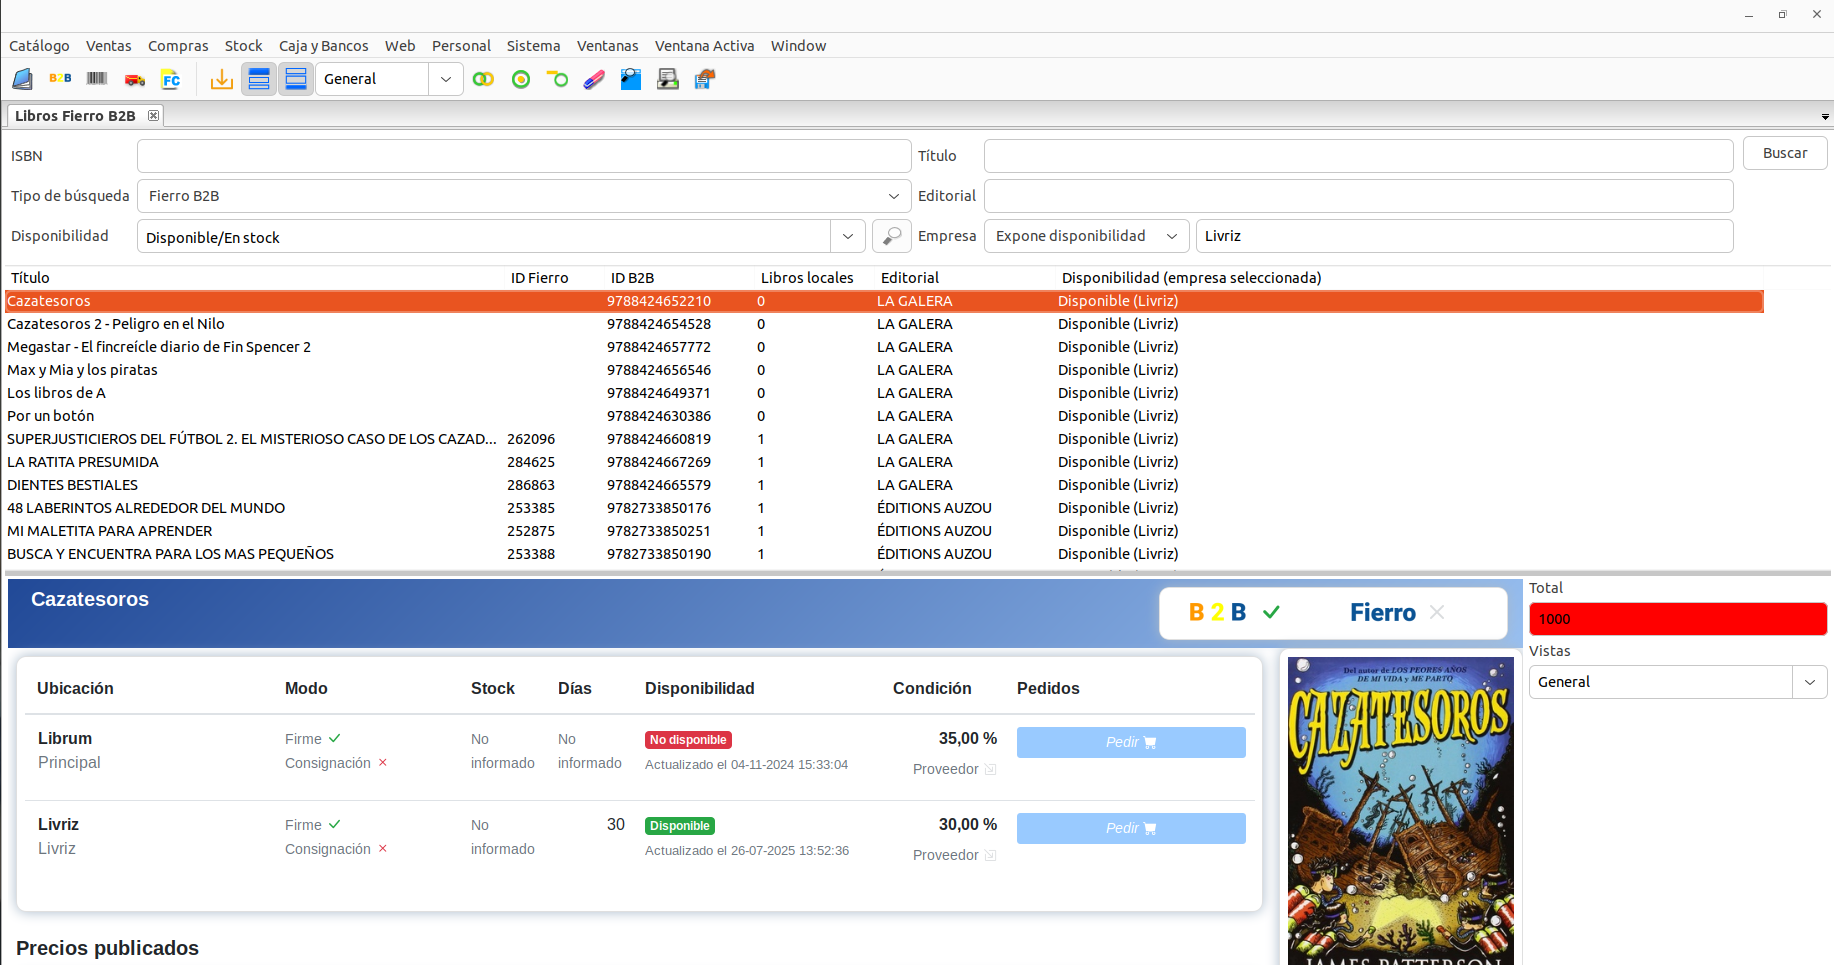
Task: Click the barcode icon in the toolbar
Action: click(97, 79)
